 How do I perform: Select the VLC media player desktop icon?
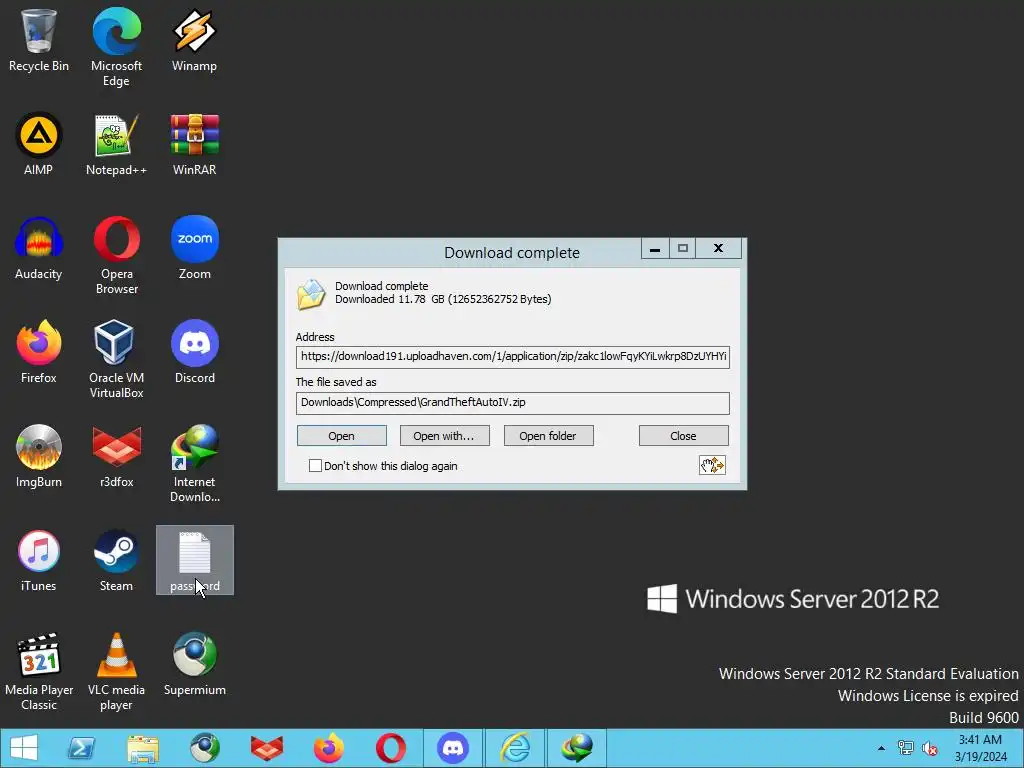coord(116,671)
